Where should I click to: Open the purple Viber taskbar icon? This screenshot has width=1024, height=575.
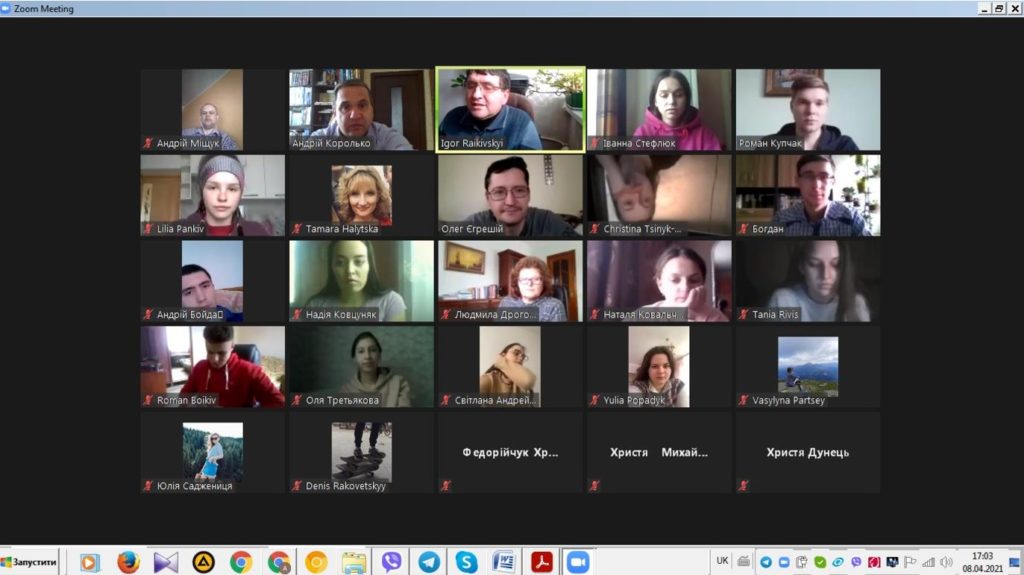pos(391,562)
